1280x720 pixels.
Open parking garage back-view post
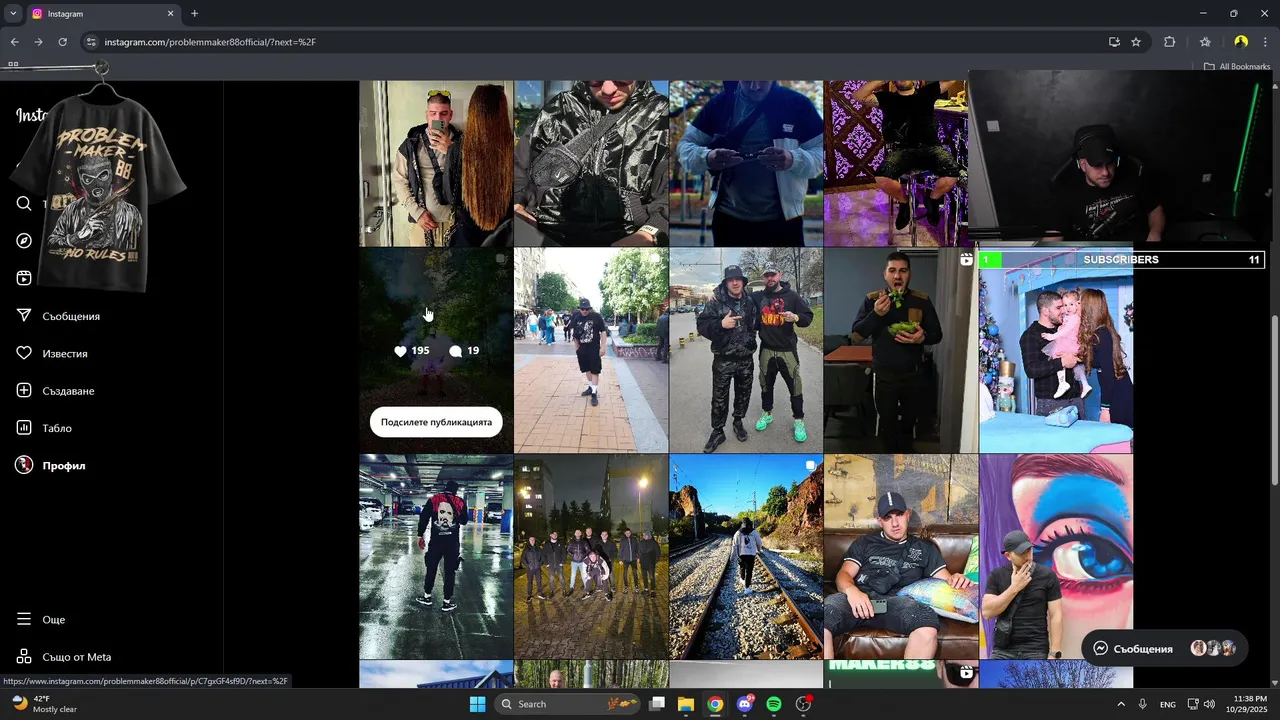(436, 557)
